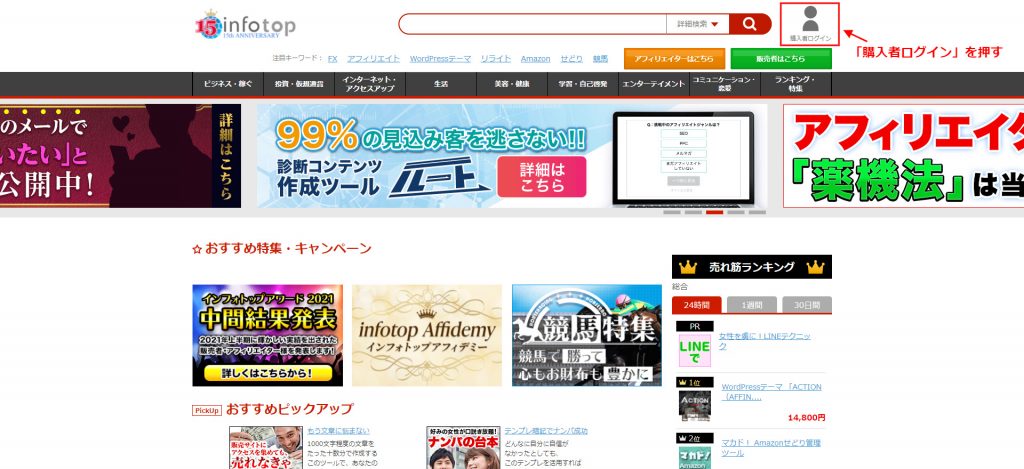Click the ACTION product thumbnail

[694, 406]
